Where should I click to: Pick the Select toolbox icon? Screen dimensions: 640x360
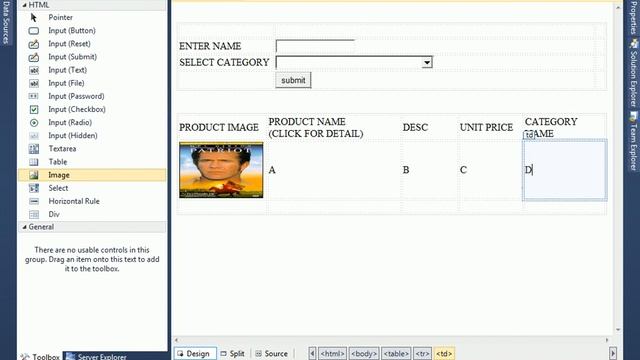click(x=34, y=188)
